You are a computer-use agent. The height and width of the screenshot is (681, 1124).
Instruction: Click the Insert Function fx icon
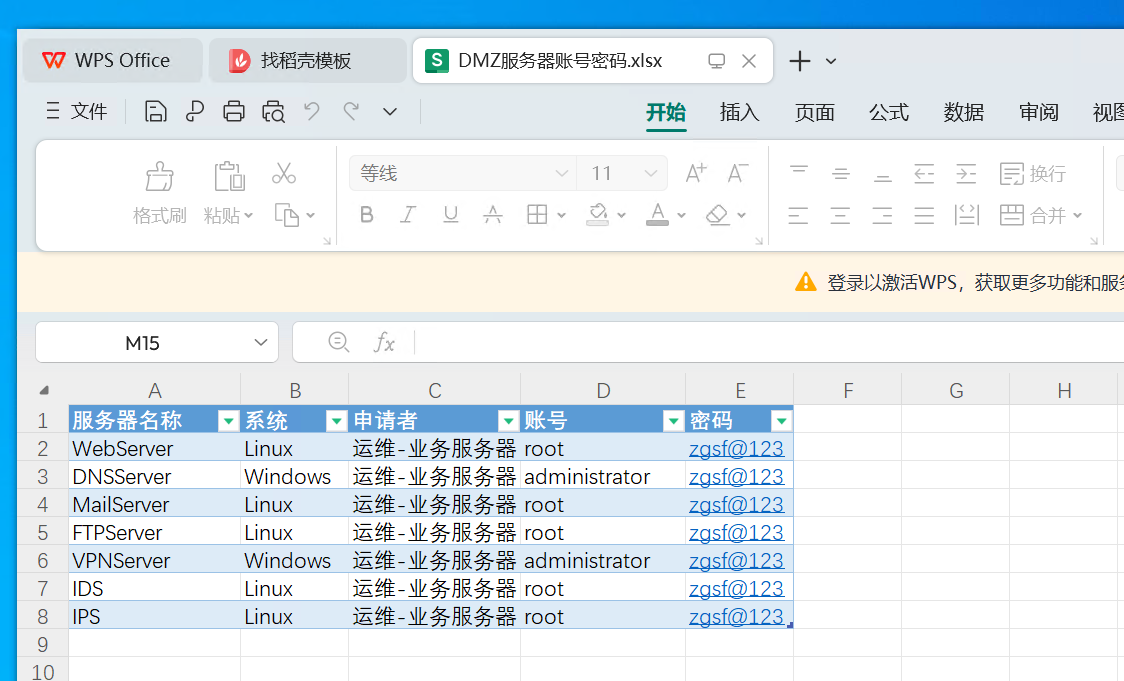pyautogui.click(x=384, y=343)
